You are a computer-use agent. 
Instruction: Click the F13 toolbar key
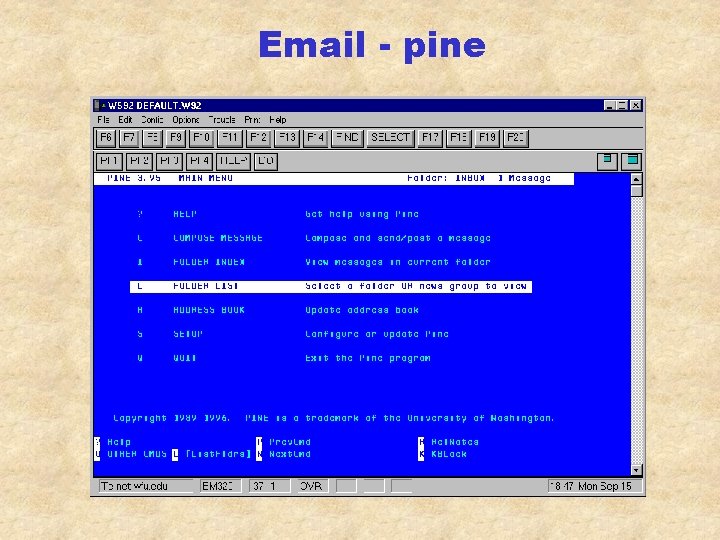tap(287, 138)
